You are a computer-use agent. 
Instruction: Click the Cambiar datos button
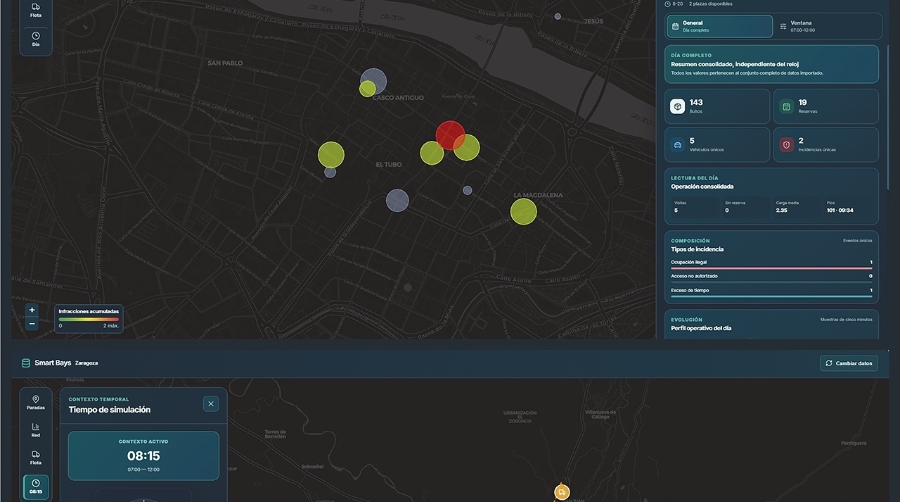point(848,363)
